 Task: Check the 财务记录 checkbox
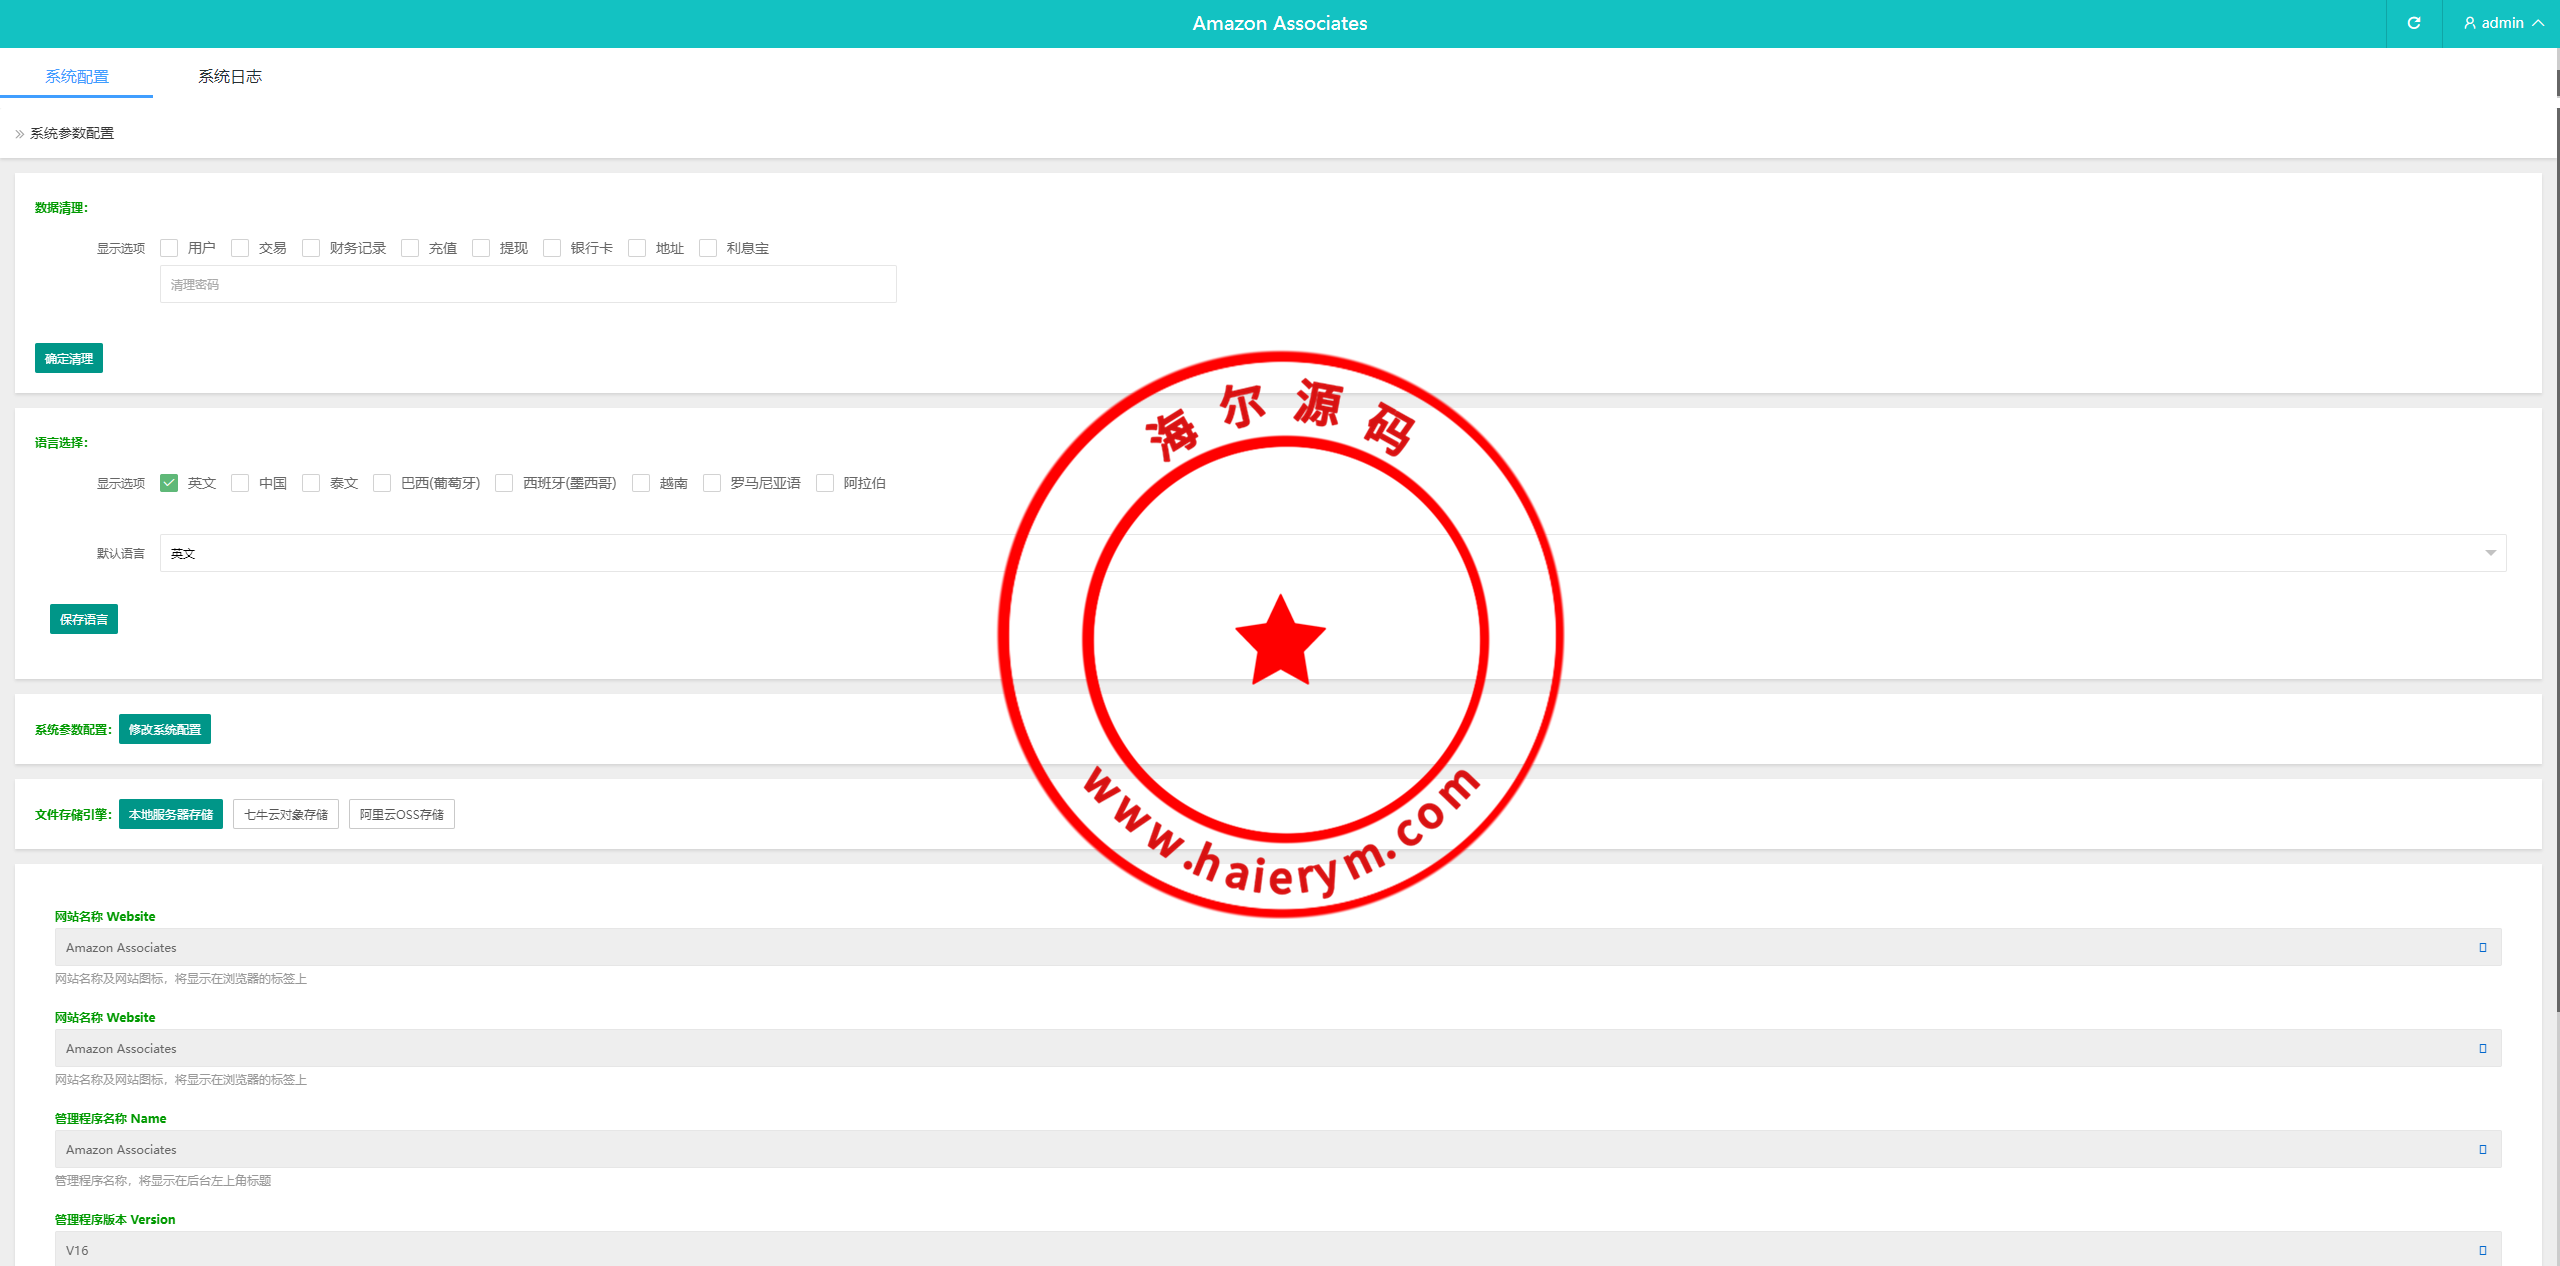pyautogui.click(x=311, y=248)
